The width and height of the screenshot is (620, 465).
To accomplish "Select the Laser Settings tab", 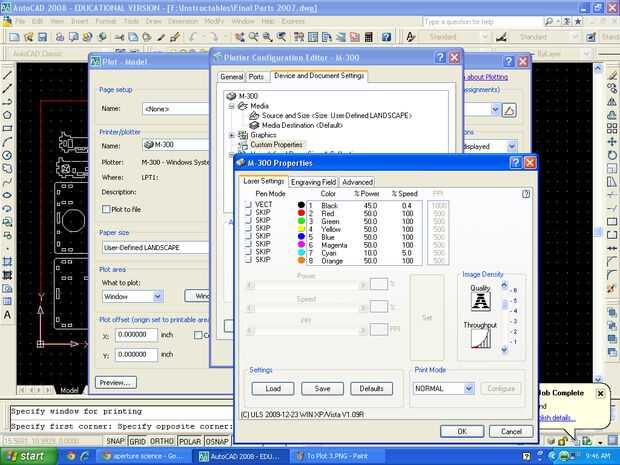I will coord(263,181).
